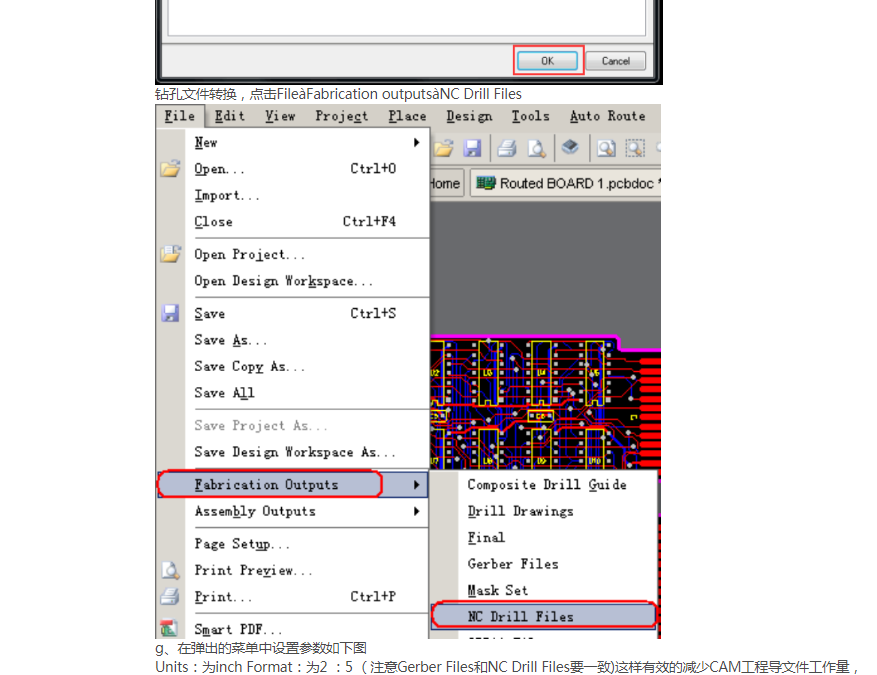Click the Print toolbar icon
Image resolution: width=877 pixels, height=675 pixels.
coord(507,148)
